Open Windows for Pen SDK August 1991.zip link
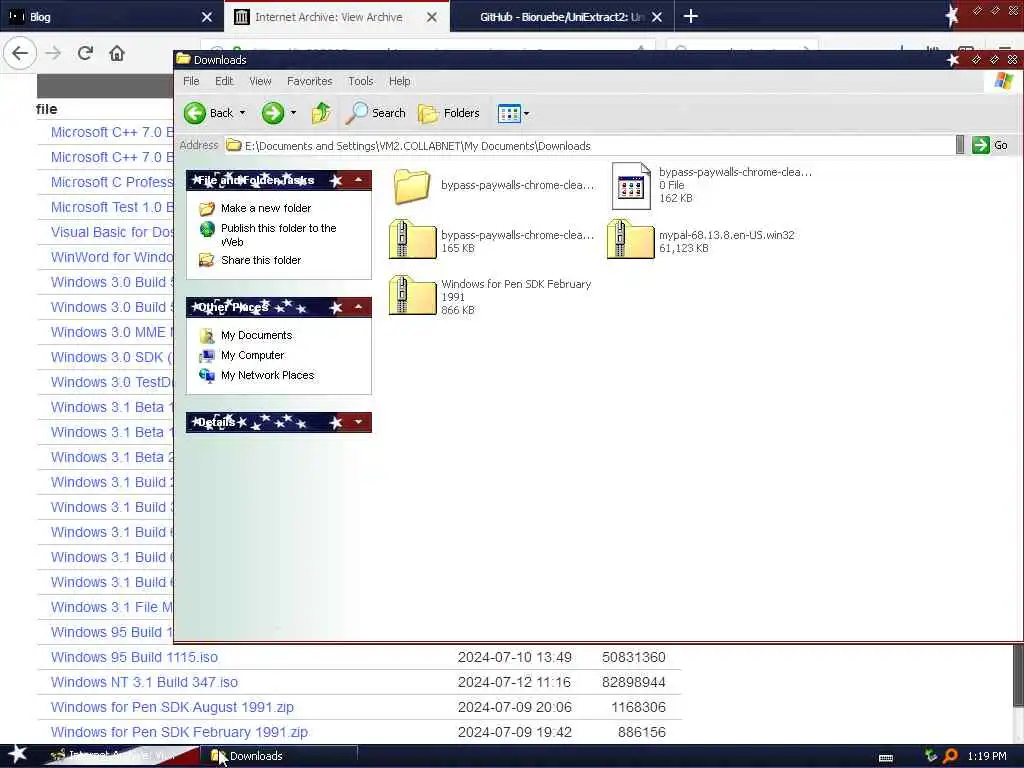The width and height of the screenshot is (1024, 768). coord(172,707)
